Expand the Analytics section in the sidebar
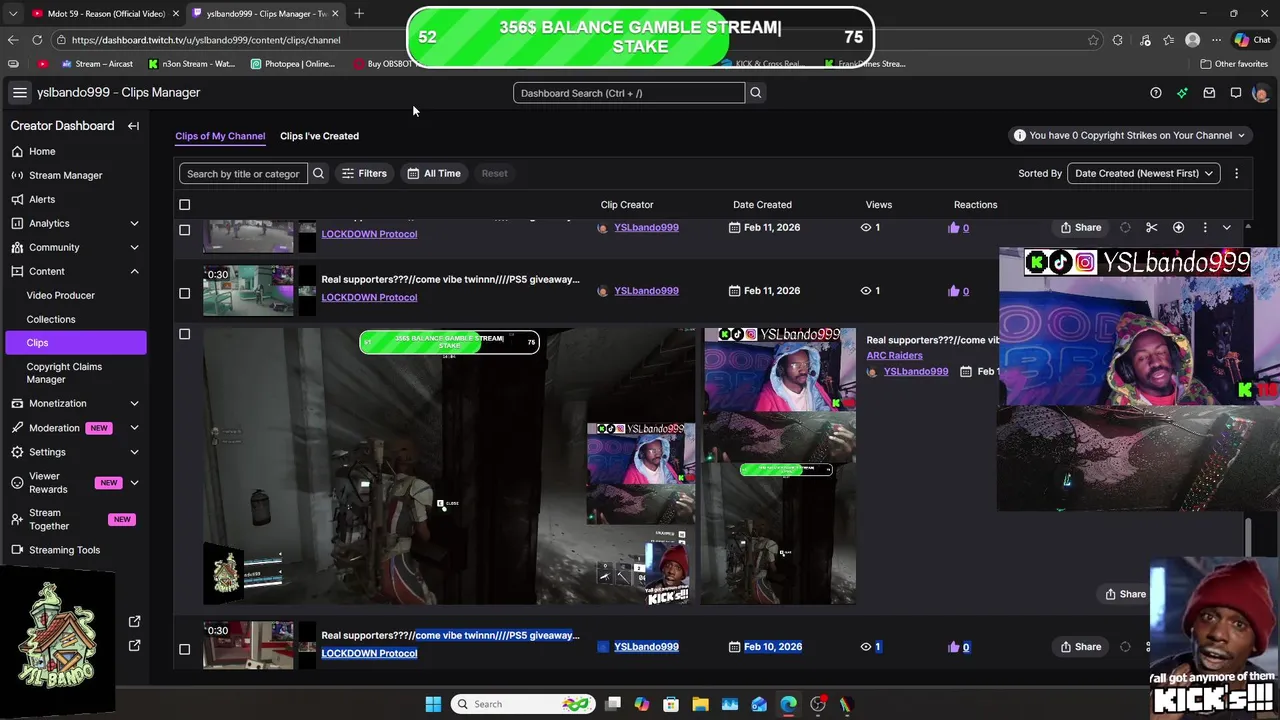Viewport: 1280px width, 720px height. click(x=134, y=223)
